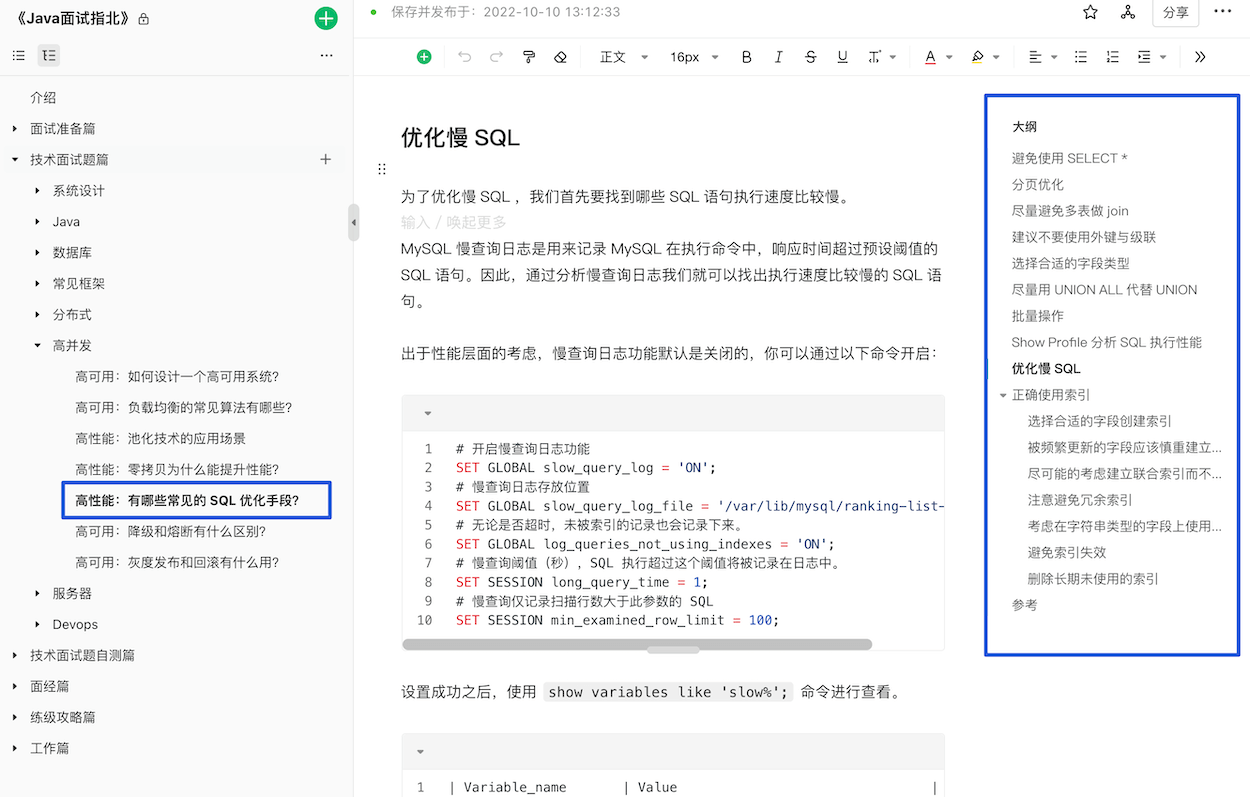
Task: Open the 介绍 chapter
Action: point(42,97)
